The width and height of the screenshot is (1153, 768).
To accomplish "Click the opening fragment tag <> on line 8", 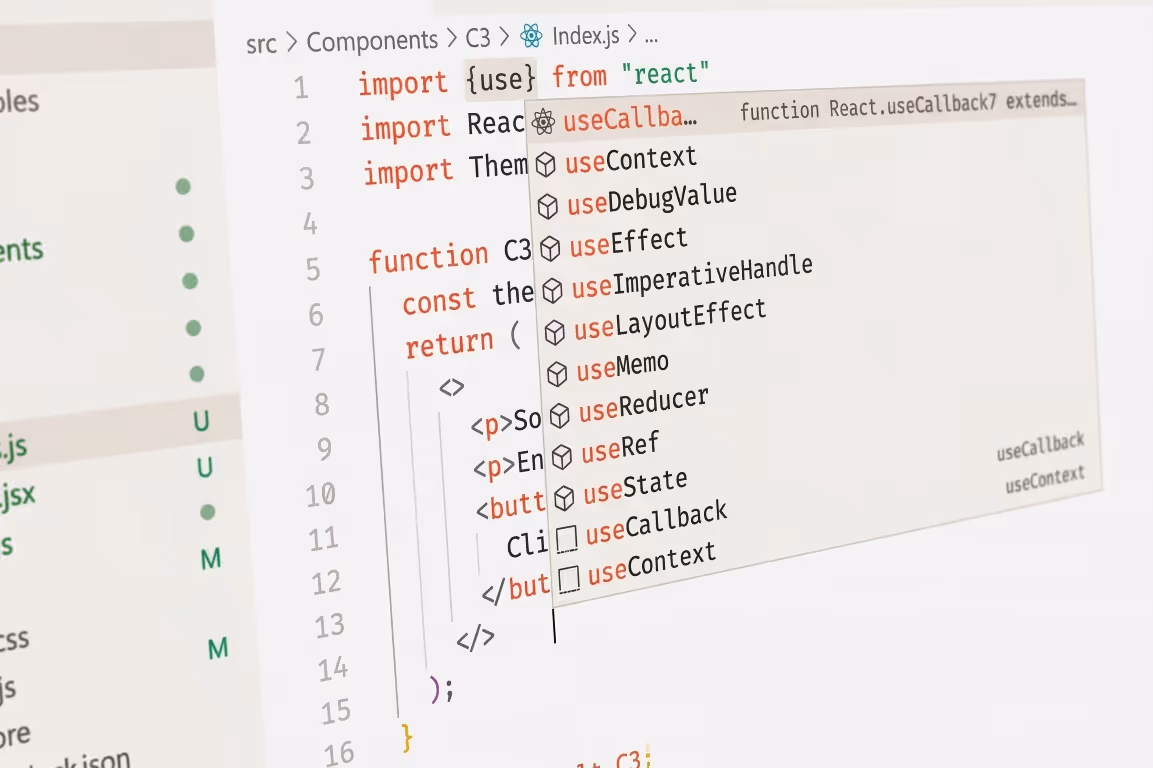I will click(x=451, y=387).
